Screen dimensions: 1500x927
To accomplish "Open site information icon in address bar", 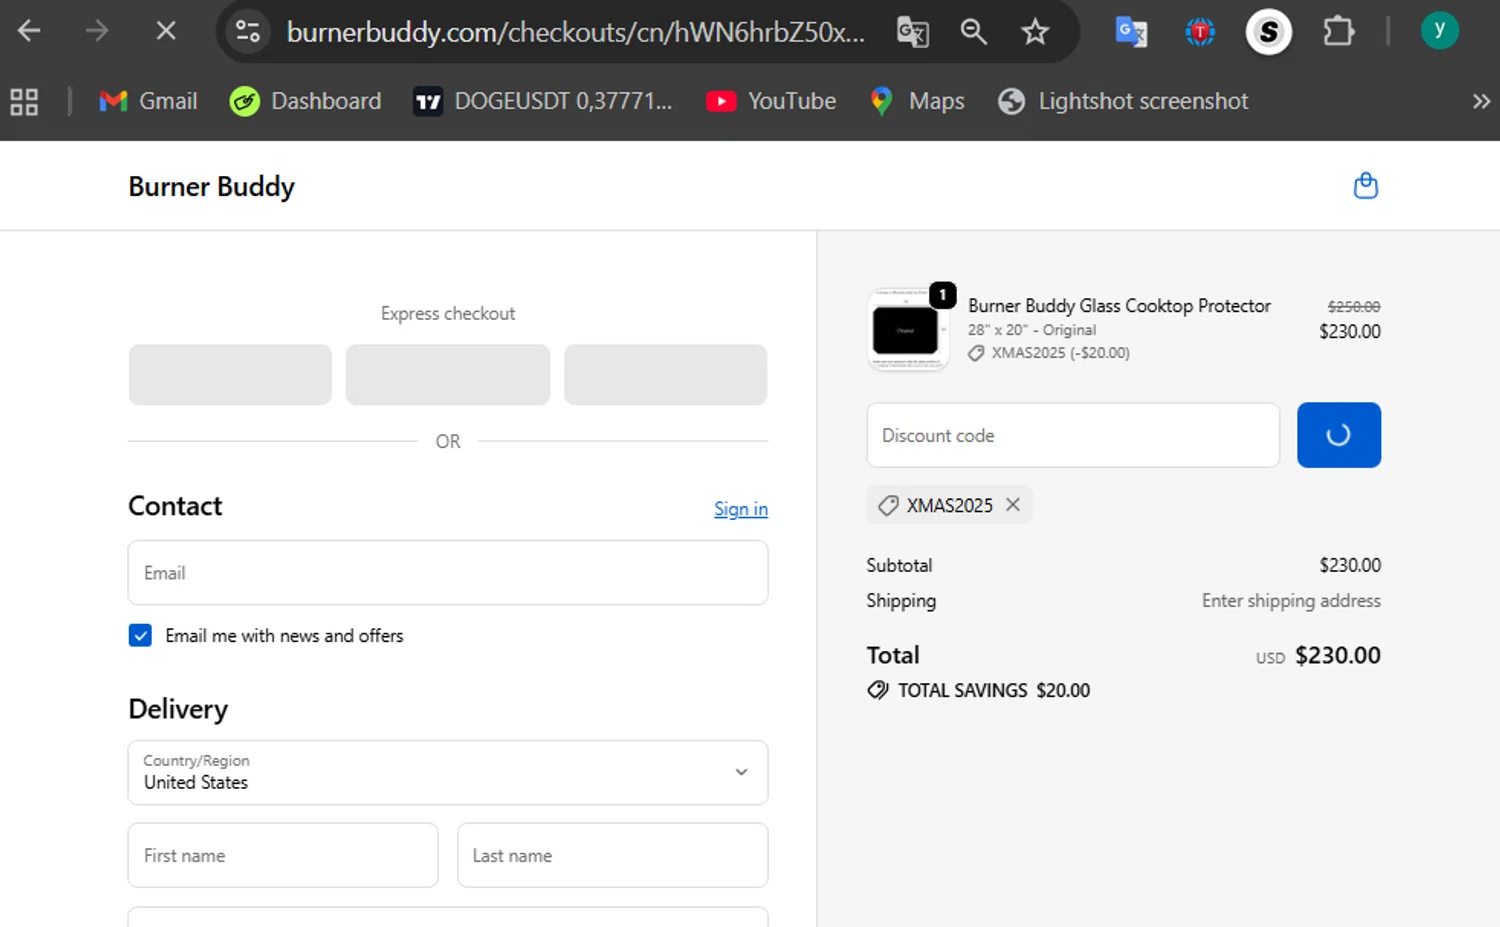I will click(x=248, y=32).
